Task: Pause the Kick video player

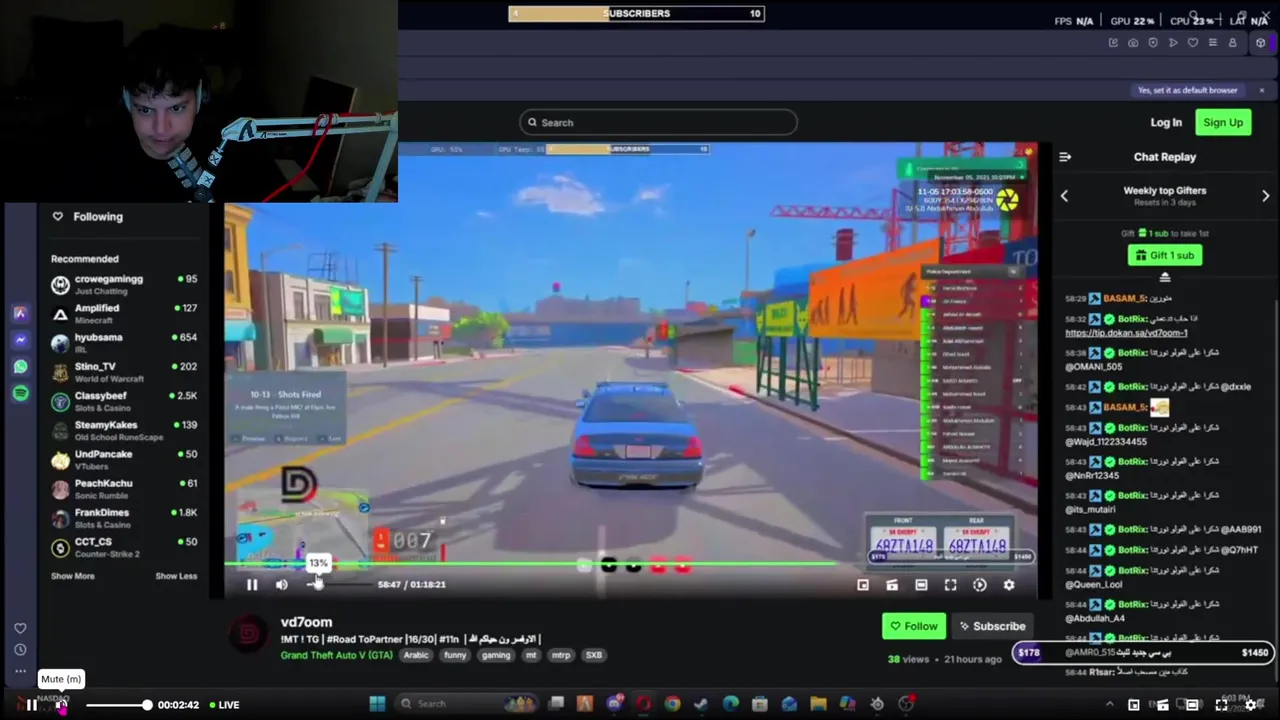Action: point(252,585)
